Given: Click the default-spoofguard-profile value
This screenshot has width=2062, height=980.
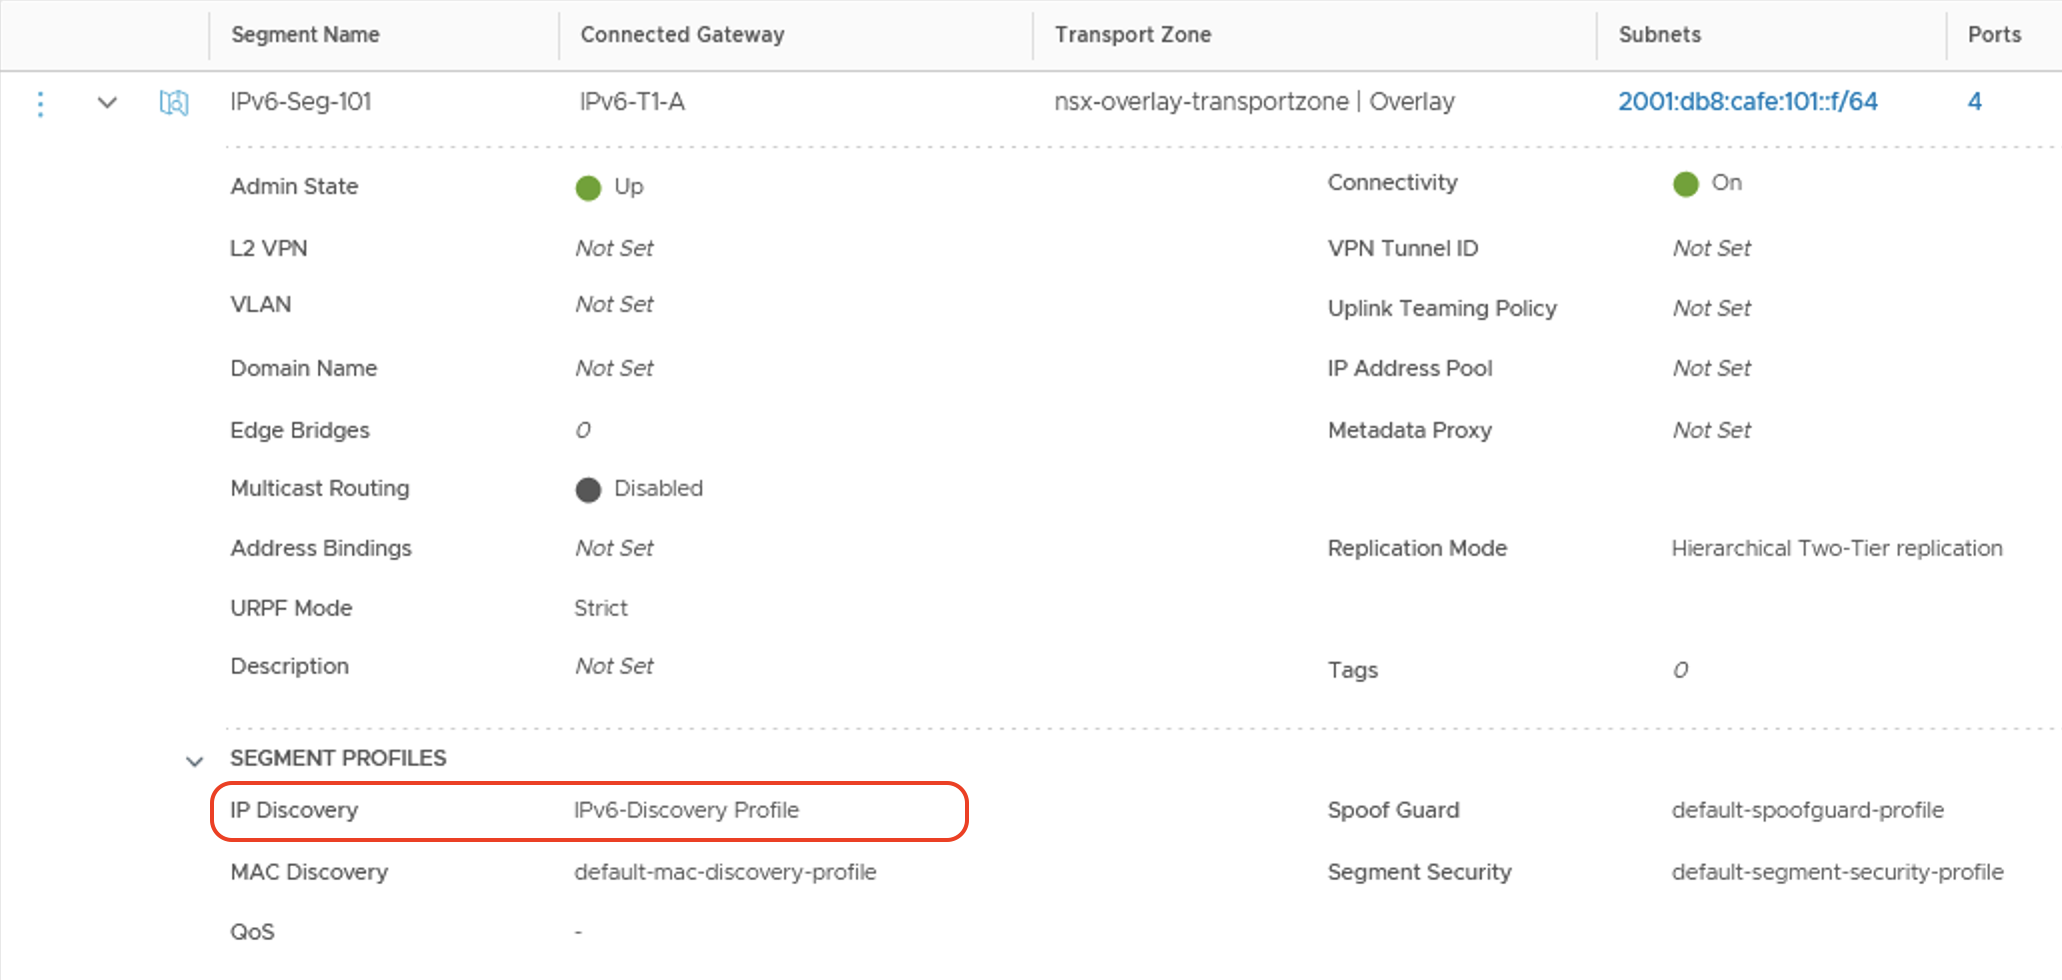Looking at the screenshot, I should click(x=1807, y=810).
